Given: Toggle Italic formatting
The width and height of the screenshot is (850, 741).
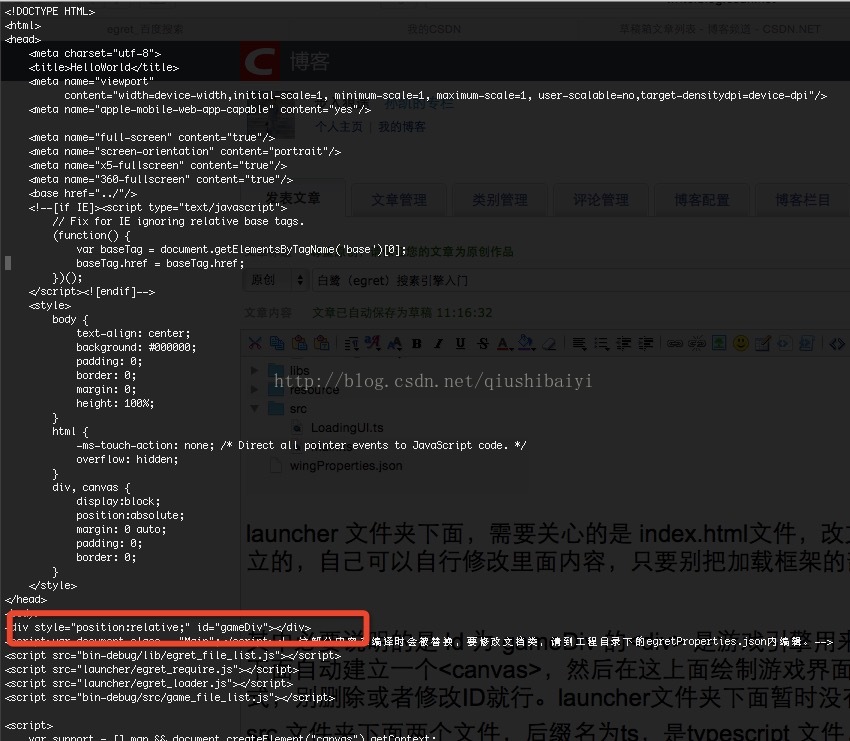Looking at the screenshot, I should pyautogui.click(x=439, y=343).
